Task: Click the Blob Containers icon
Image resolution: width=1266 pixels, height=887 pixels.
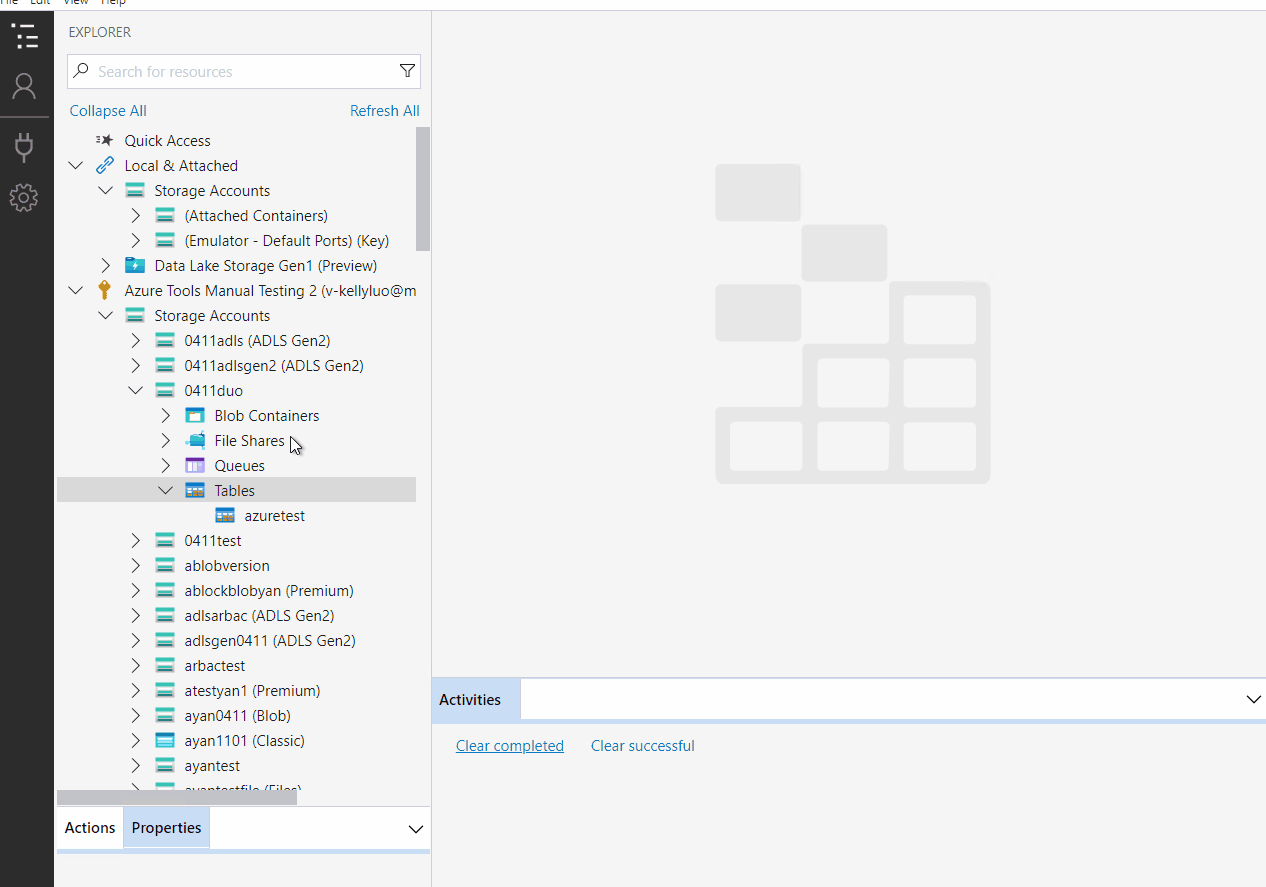Action: pyautogui.click(x=195, y=416)
